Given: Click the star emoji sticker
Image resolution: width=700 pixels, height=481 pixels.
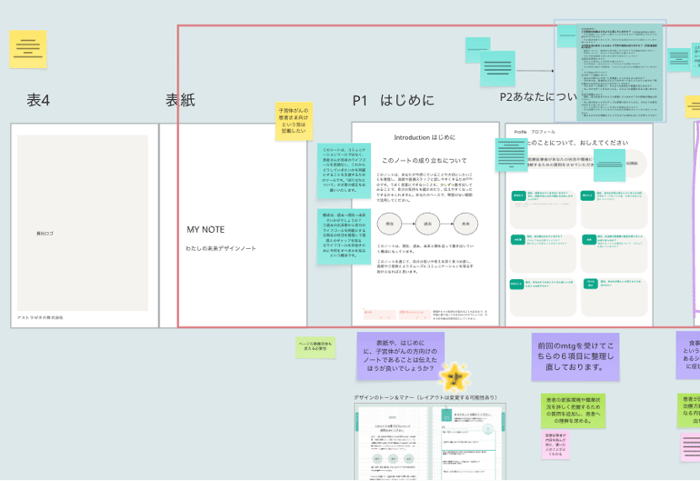Looking at the screenshot, I should pyautogui.click(x=455, y=376).
